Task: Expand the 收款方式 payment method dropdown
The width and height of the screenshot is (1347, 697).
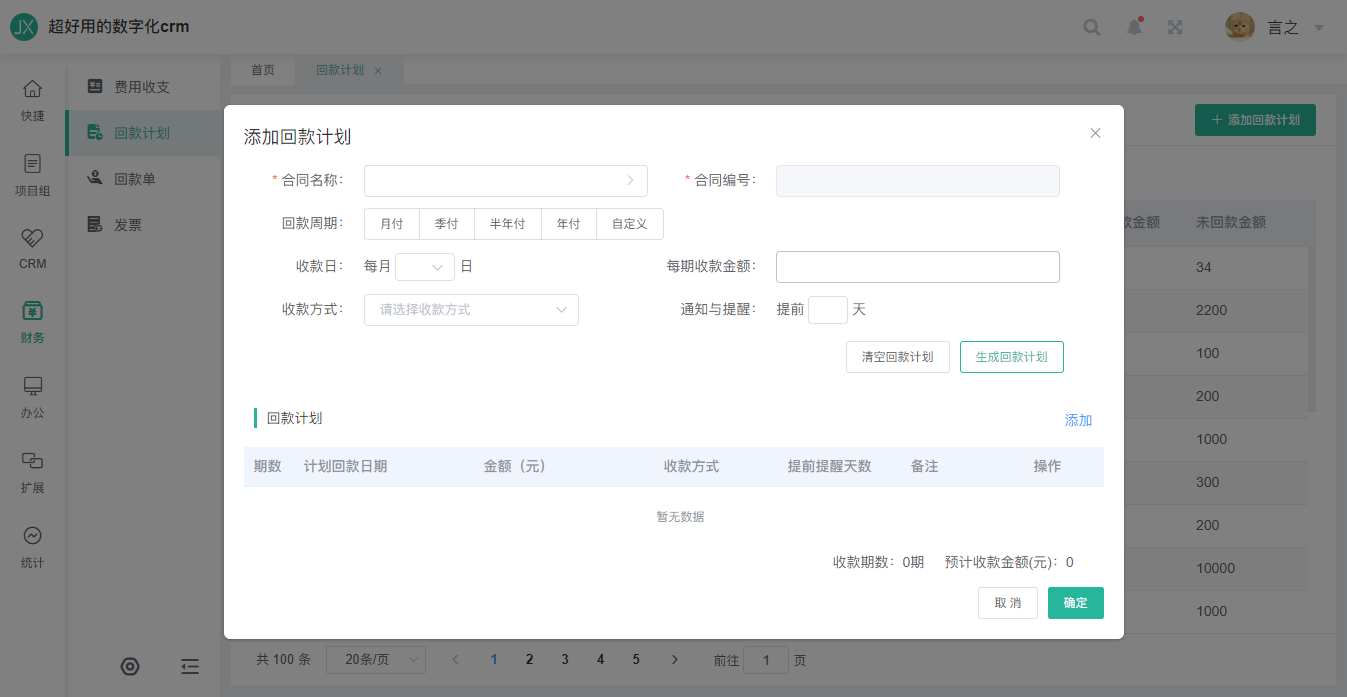Action: tap(471, 310)
